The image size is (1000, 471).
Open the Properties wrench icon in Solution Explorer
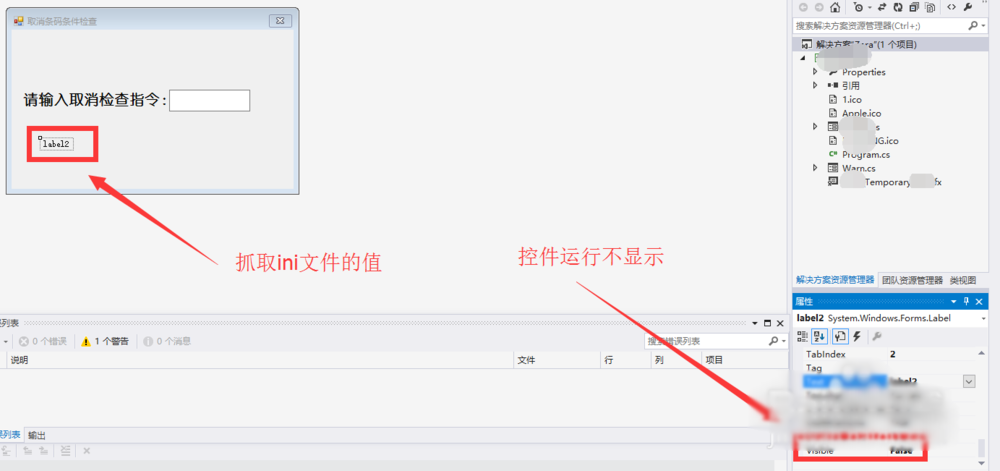[x=967, y=7]
